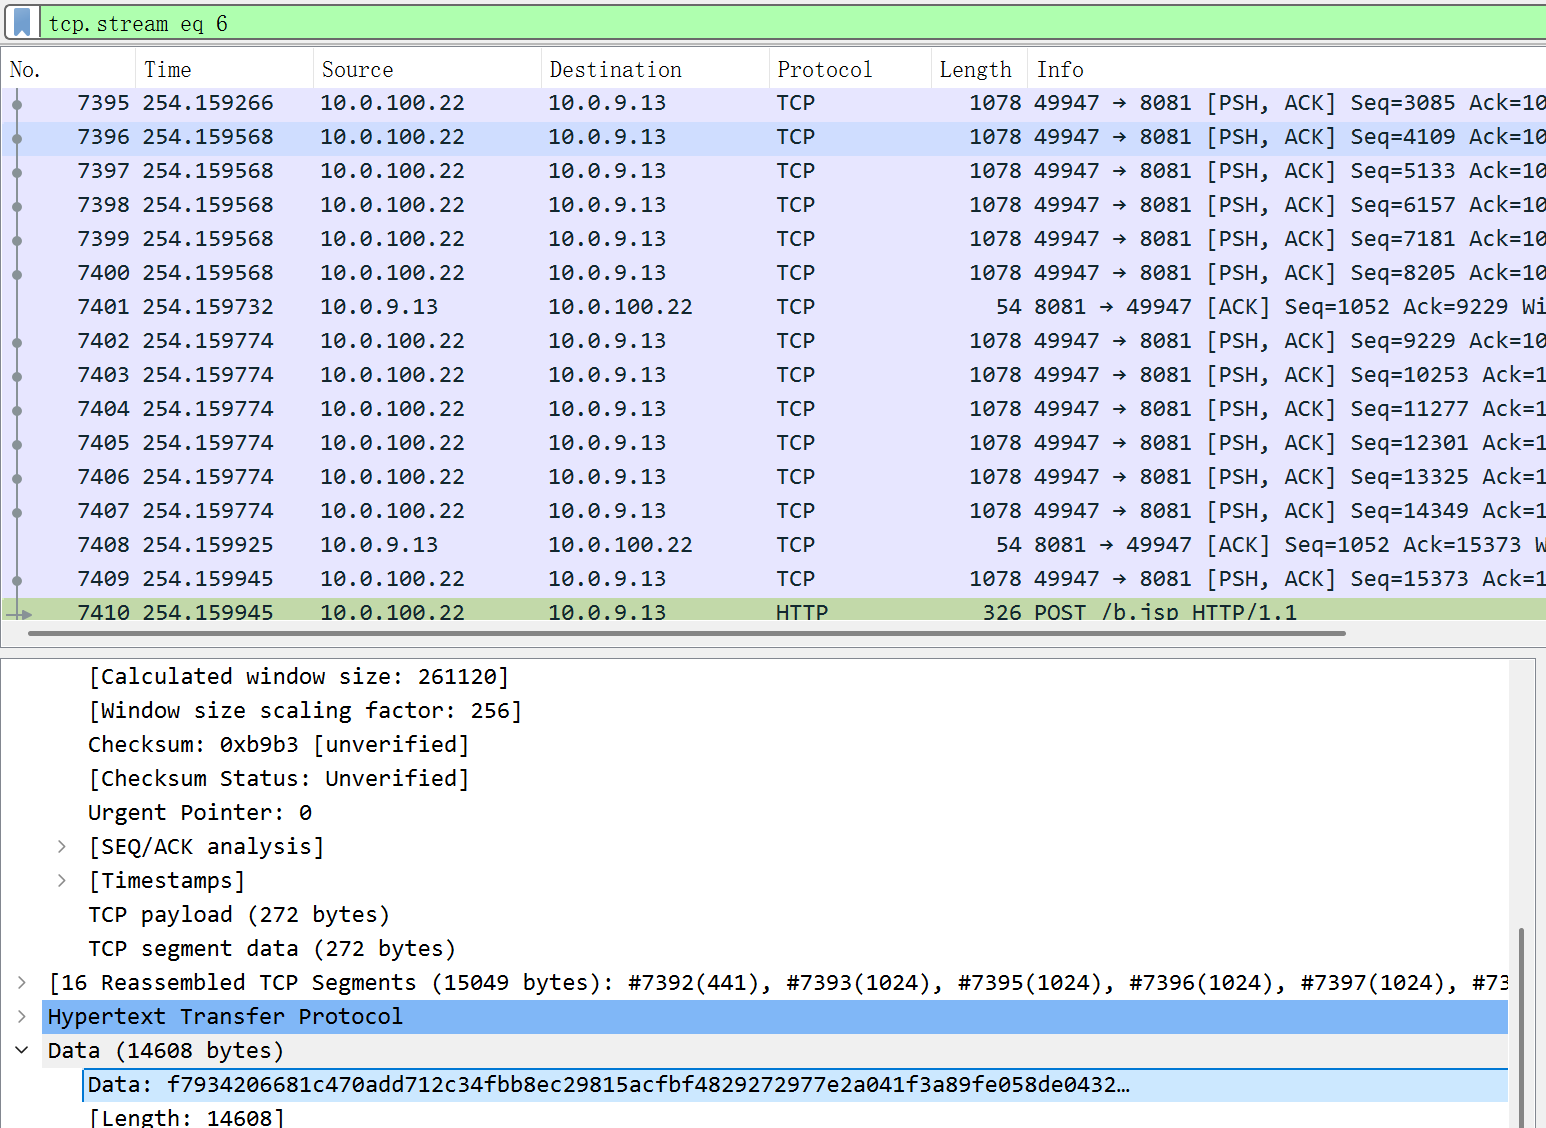Sort by the Source column header
Screen dimensions: 1546x1128
click(427, 70)
